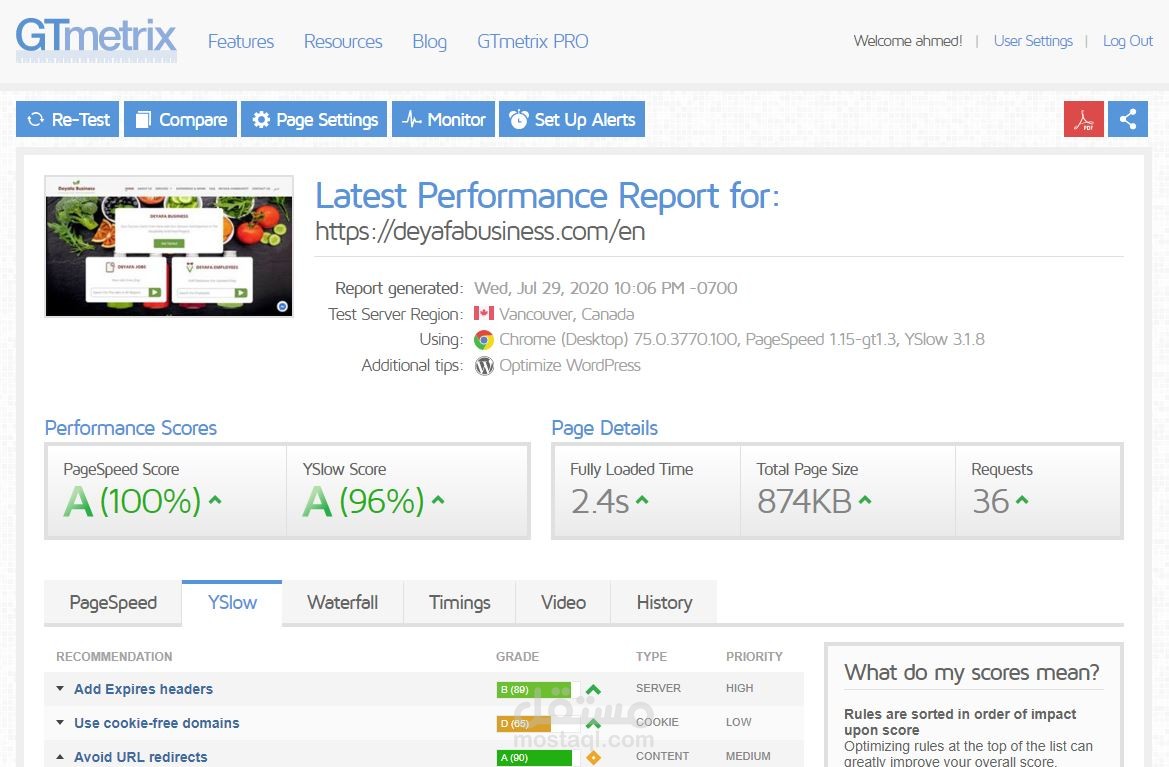Viewport: 1169px width, 767px height.
Task: Click Avoid URL redirects orange diamond icon
Action: coord(593,757)
